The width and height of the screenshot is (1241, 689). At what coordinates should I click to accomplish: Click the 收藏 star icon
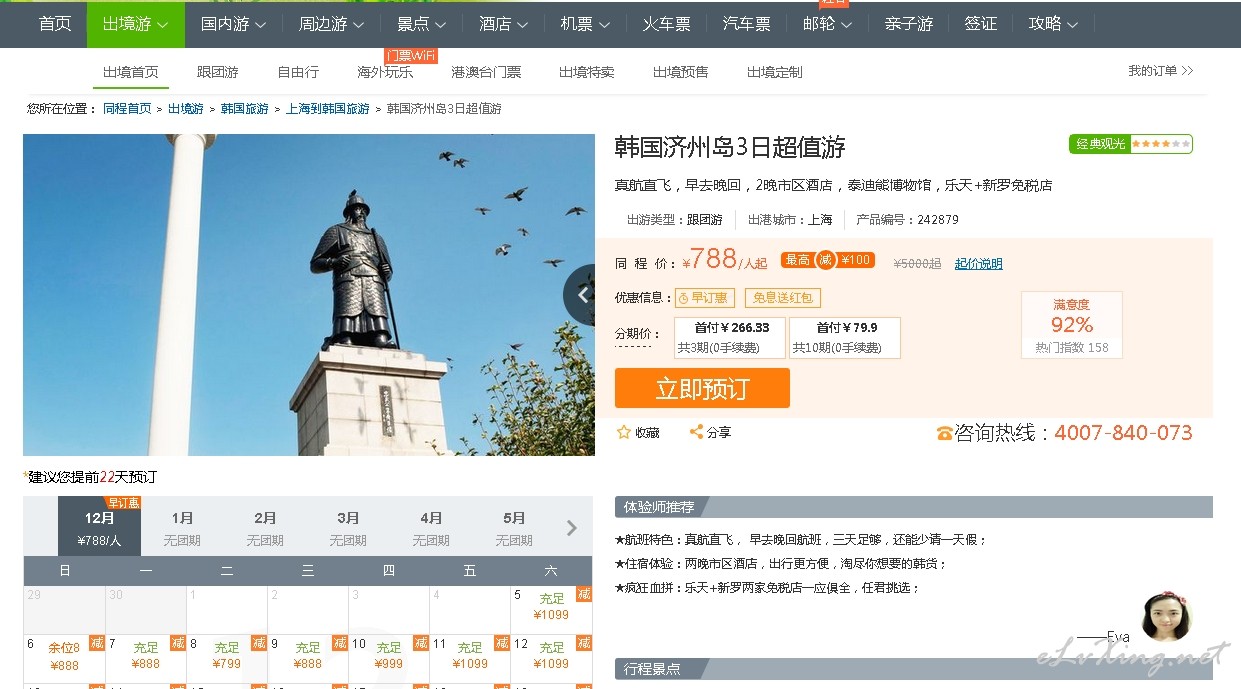pos(624,432)
